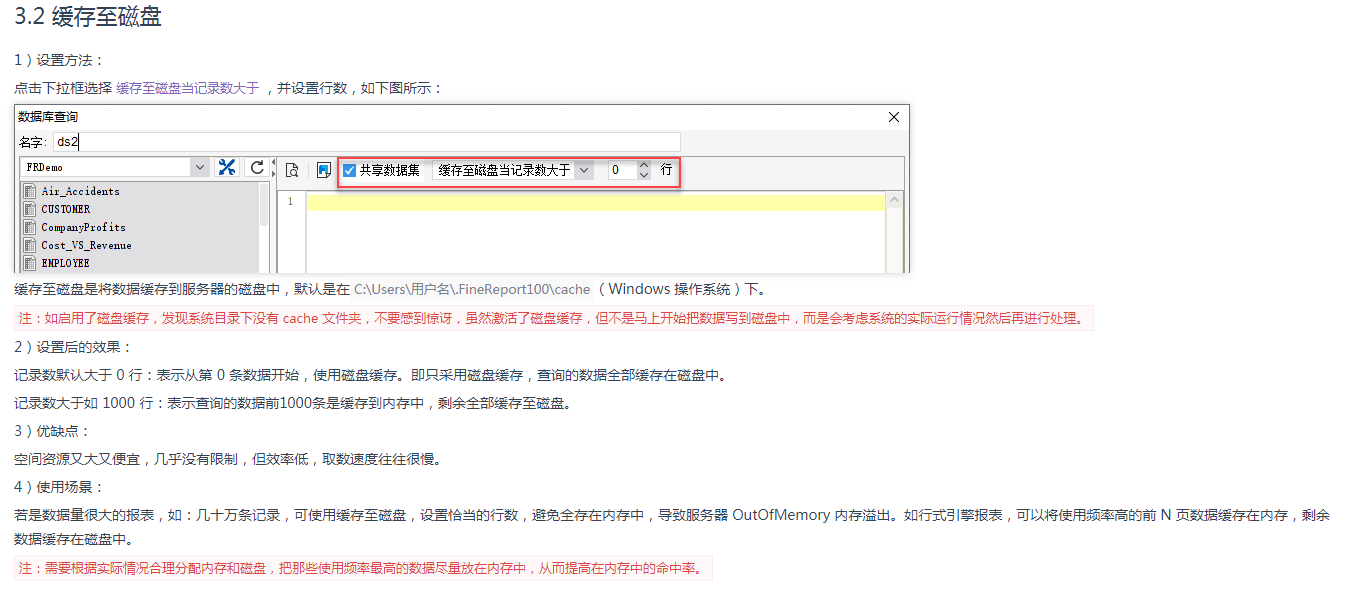Click the CUSTOMER table icon
1357x600 pixels.
[x=29, y=209]
